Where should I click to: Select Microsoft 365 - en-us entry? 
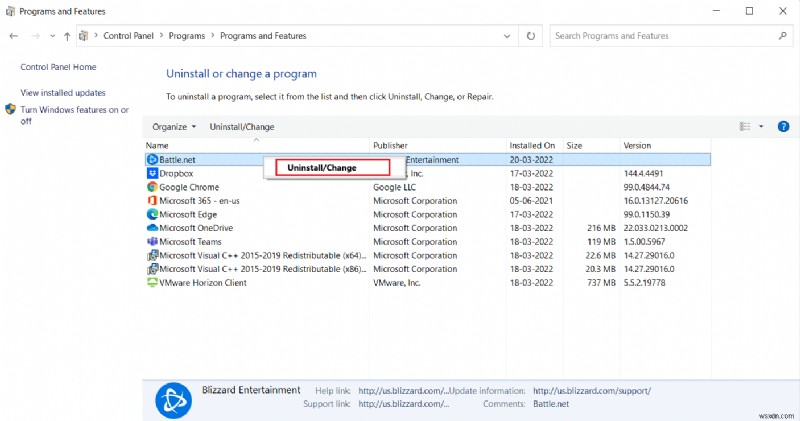click(x=199, y=201)
